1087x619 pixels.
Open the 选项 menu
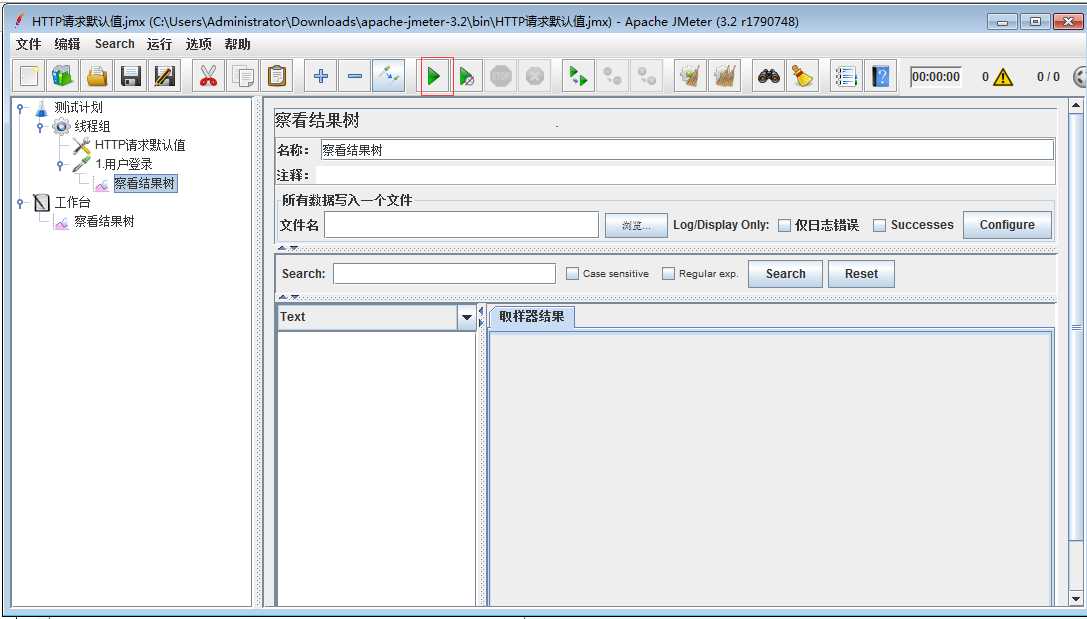click(x=198, y=44)
